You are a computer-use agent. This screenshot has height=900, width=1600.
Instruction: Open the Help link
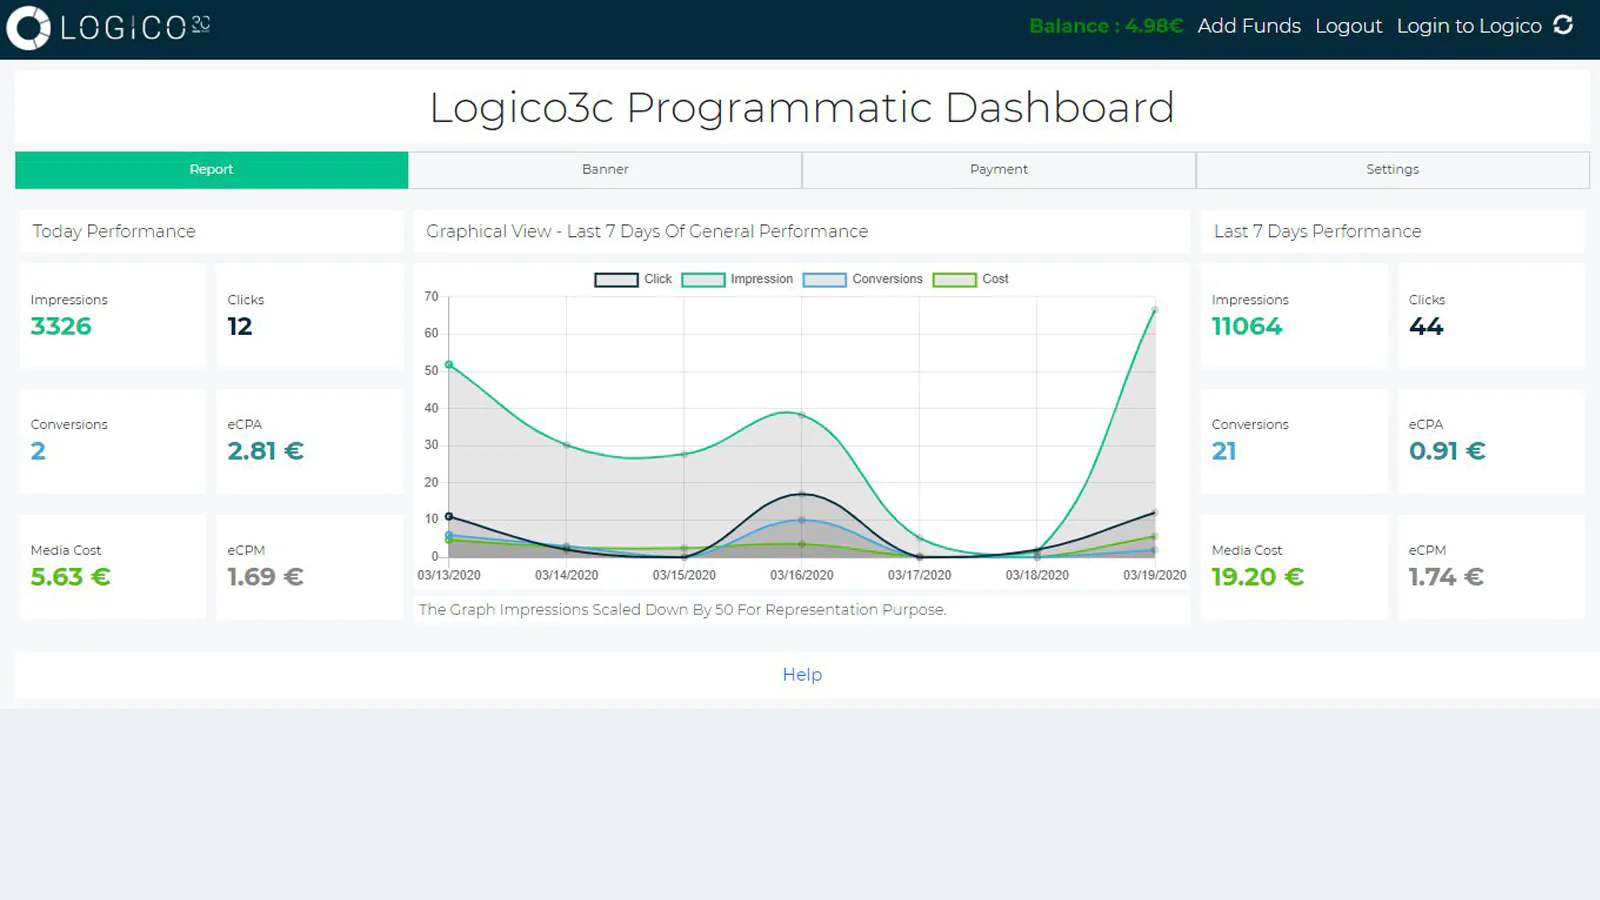(802, 675)
